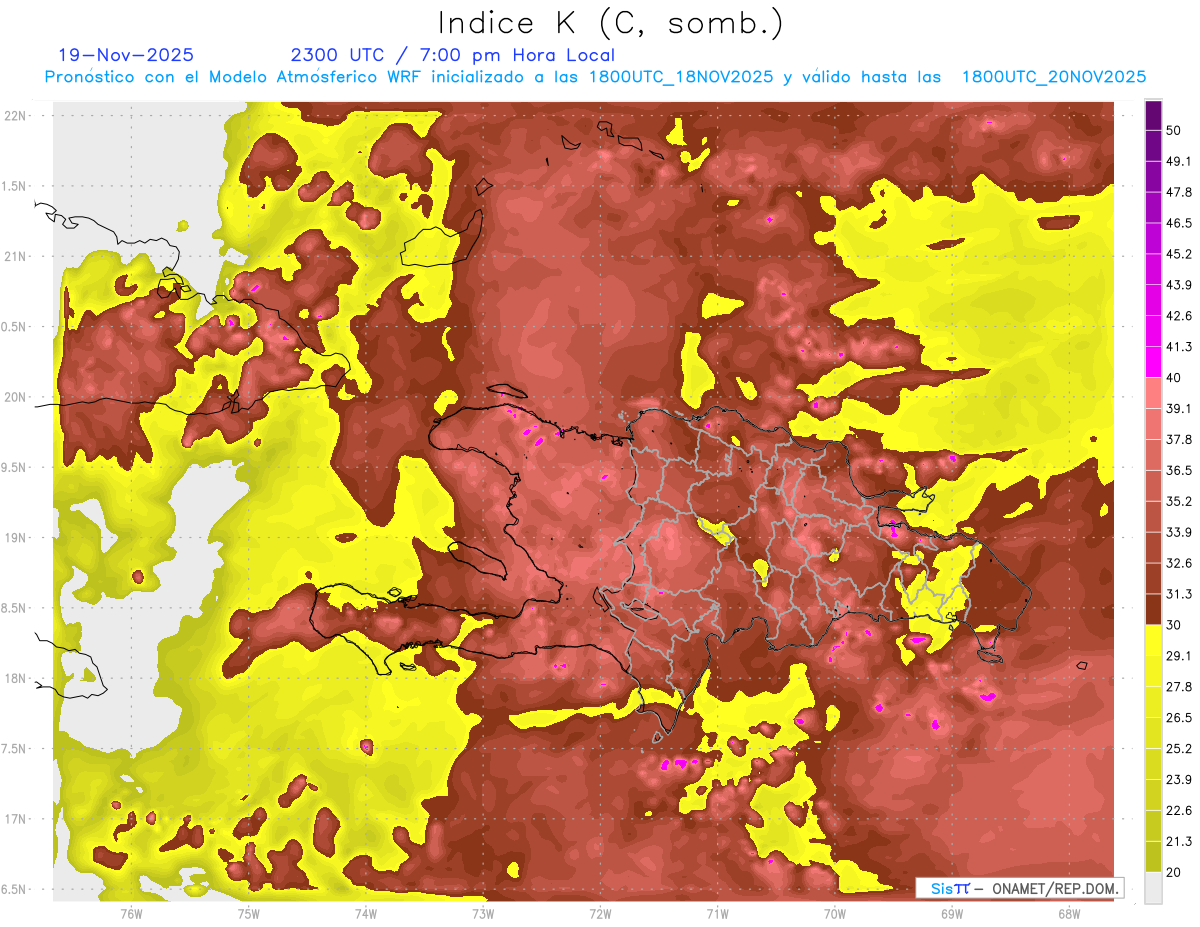The width and height of the screenshot is (1200, 927).
Task: Click the "71W" longitude label
Action: pos(717,913)
